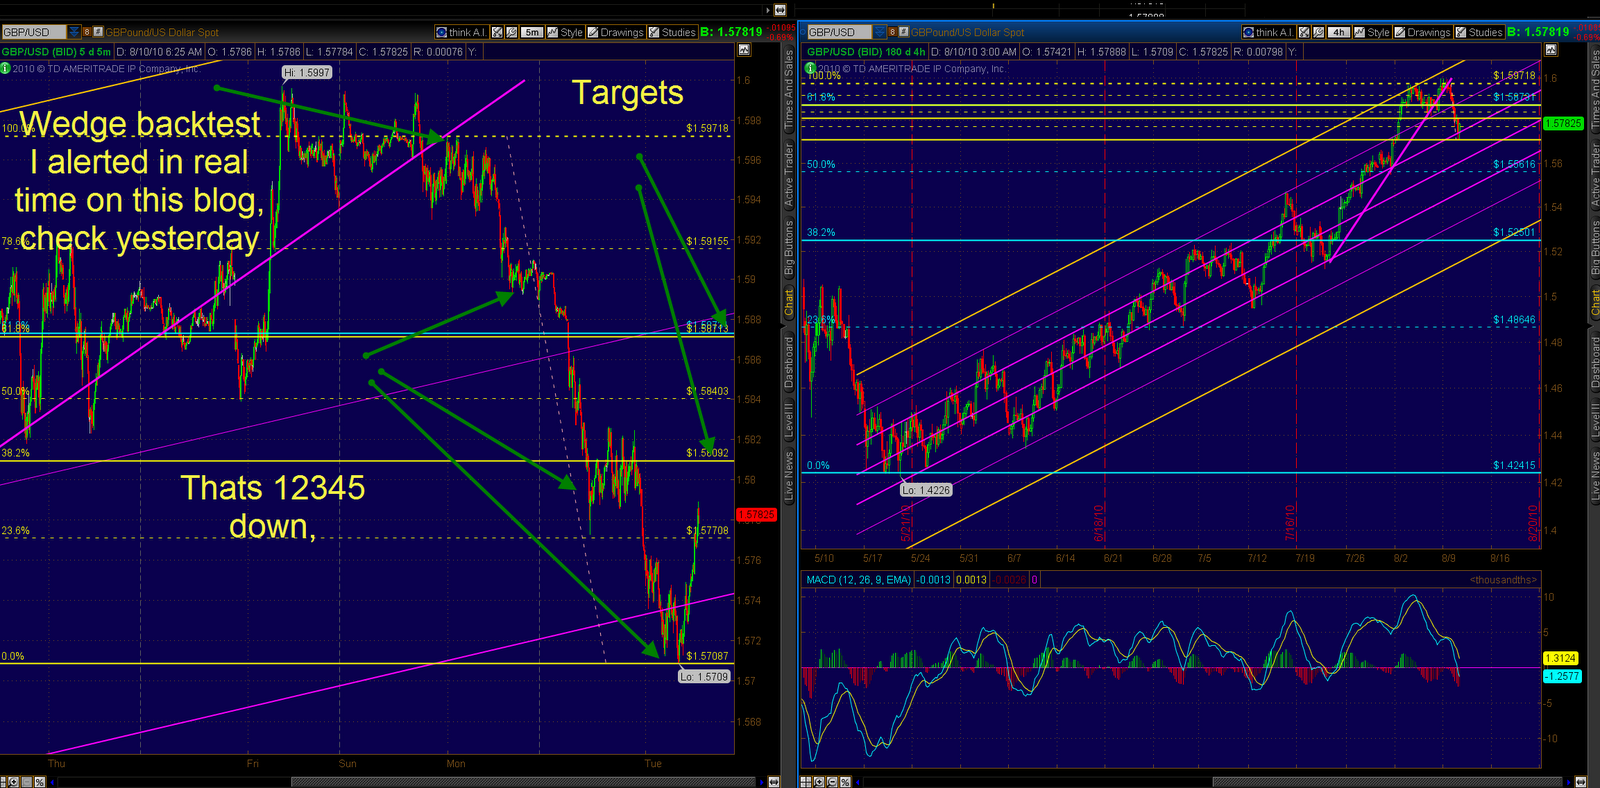Click yellow MACD value 1.3124 label

click(x=1561, y=658)
